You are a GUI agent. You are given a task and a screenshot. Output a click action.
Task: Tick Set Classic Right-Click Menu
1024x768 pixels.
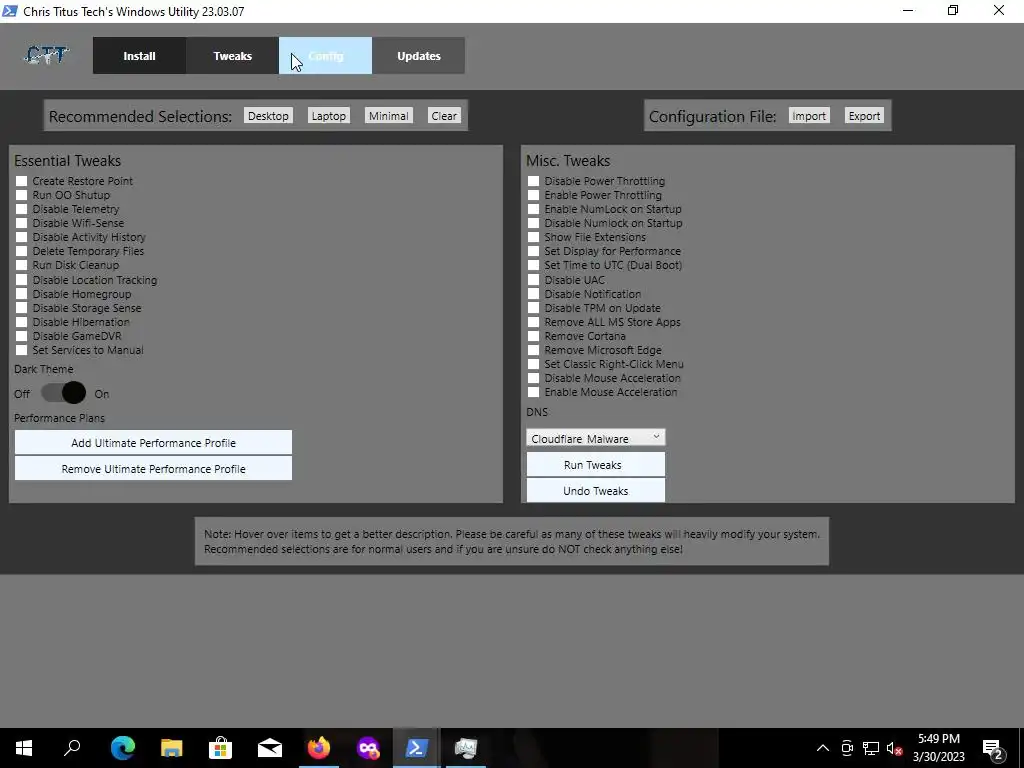(534, 364)
